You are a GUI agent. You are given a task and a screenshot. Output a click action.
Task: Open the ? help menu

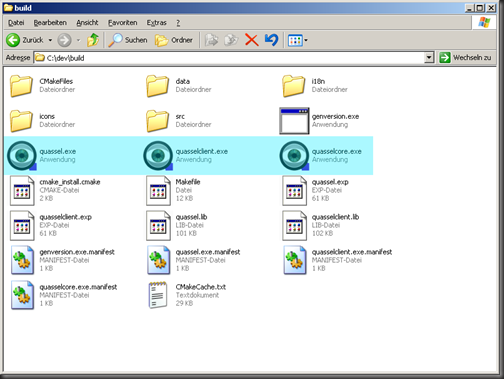click(x=178, y=23)
